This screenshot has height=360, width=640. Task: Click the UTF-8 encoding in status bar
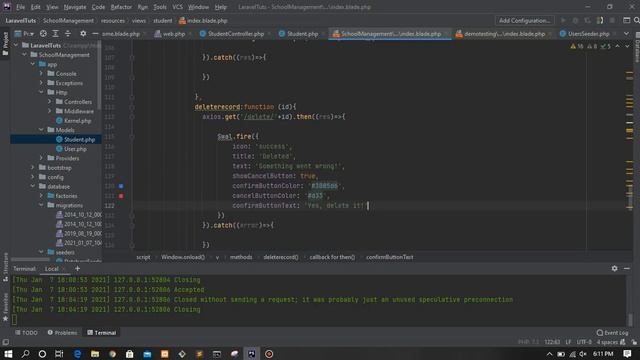point(584,342)
